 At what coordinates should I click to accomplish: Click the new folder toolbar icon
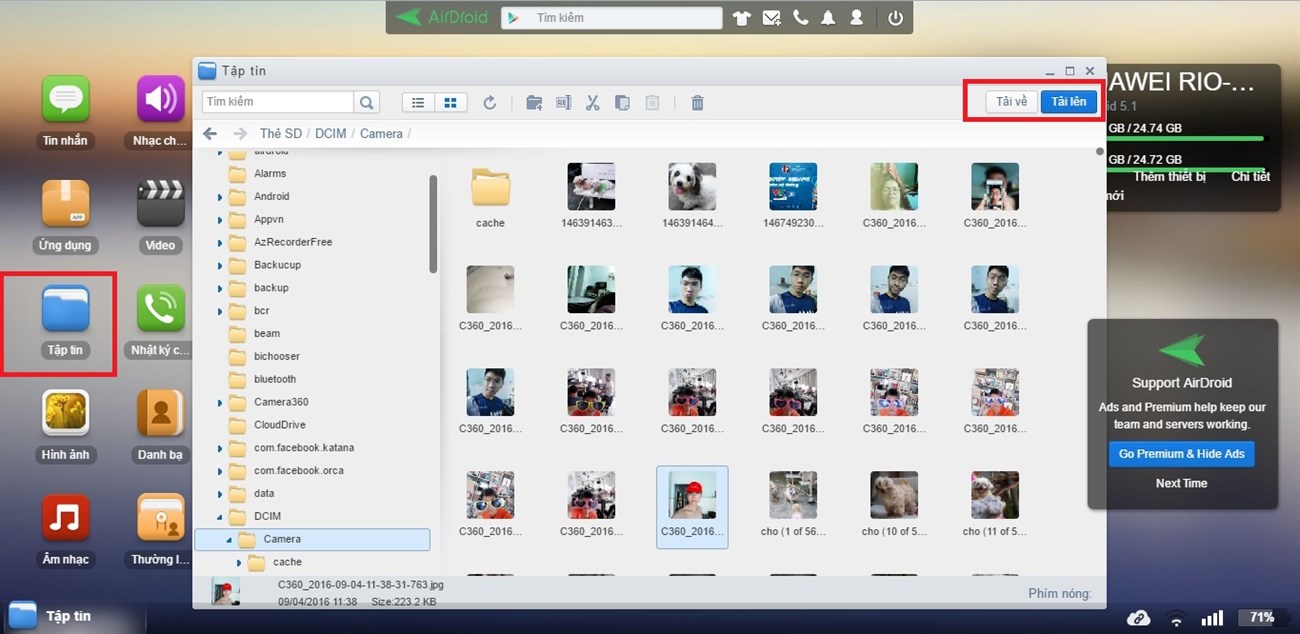click(534, 102)
